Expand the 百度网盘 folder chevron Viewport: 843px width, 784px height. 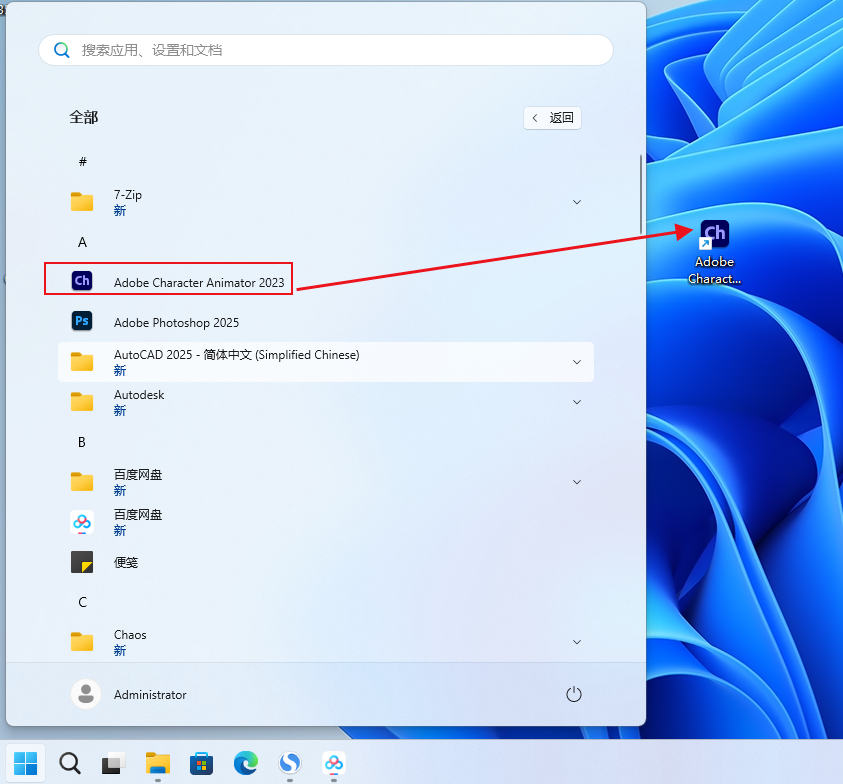coord(577,482)
